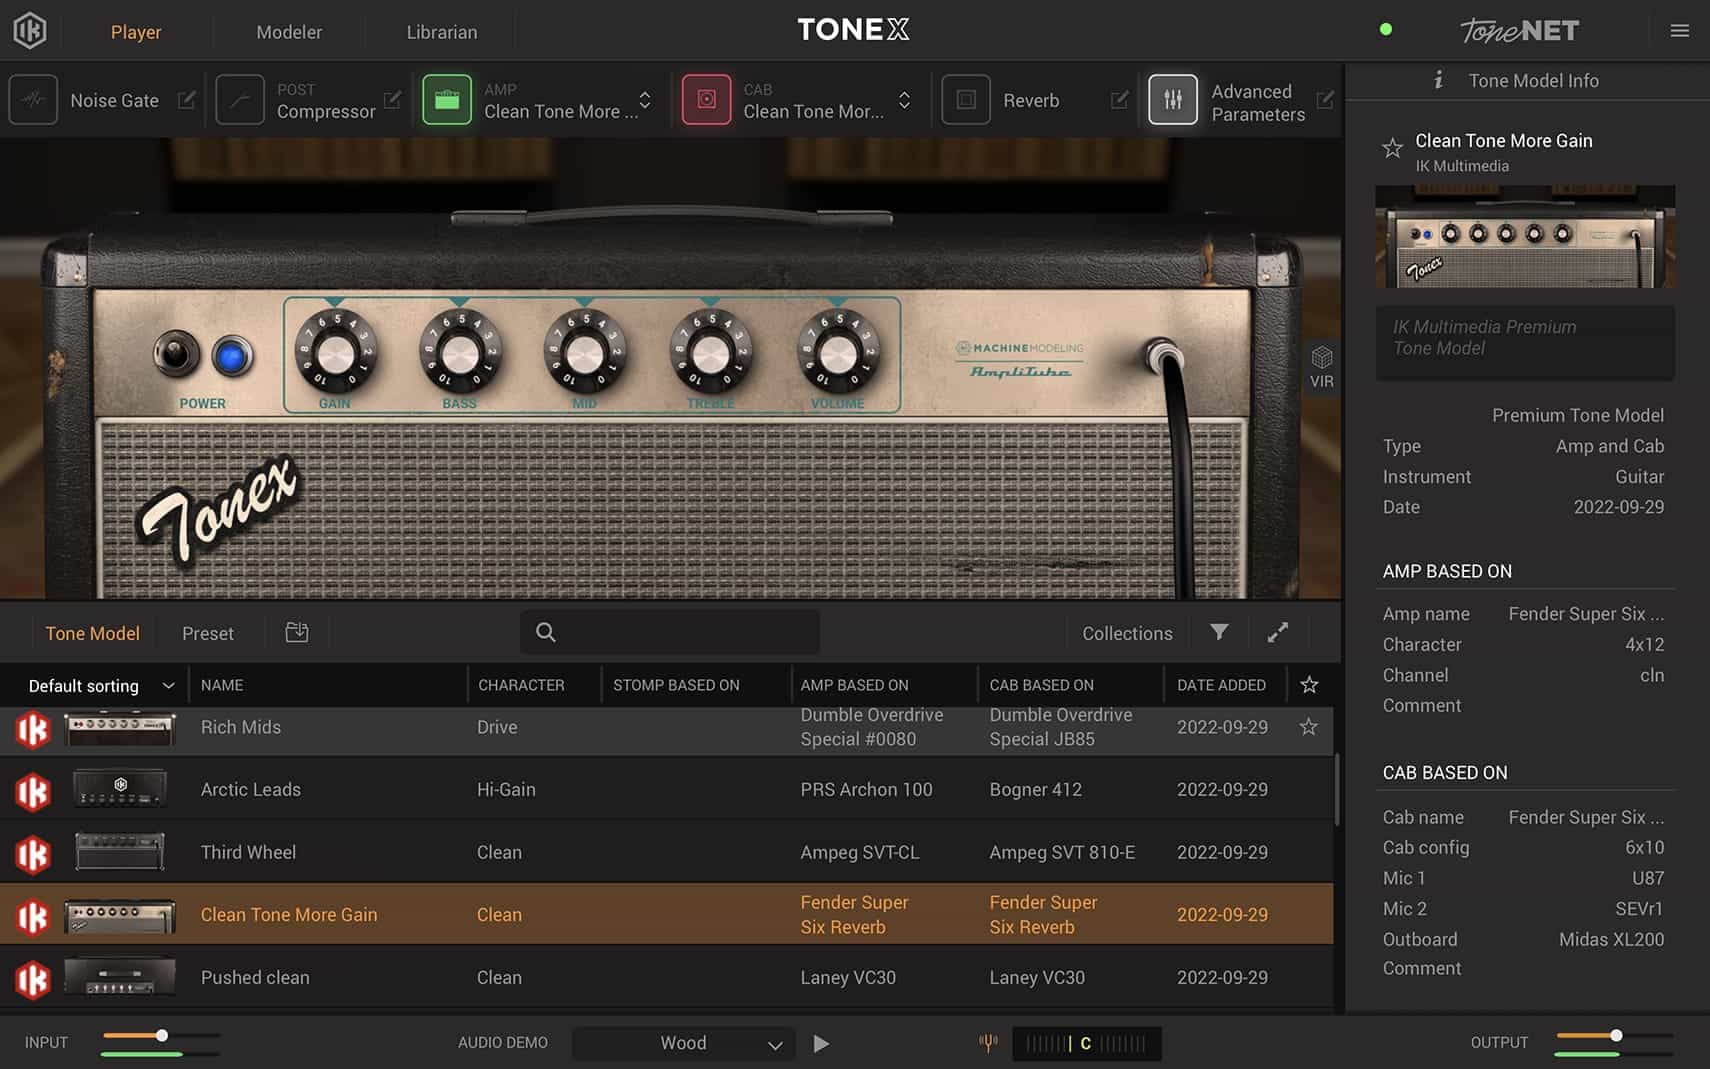The width and height of the screenshot is (1710, 1069).
Task: Click the MID knob
Action: (585, 351)
